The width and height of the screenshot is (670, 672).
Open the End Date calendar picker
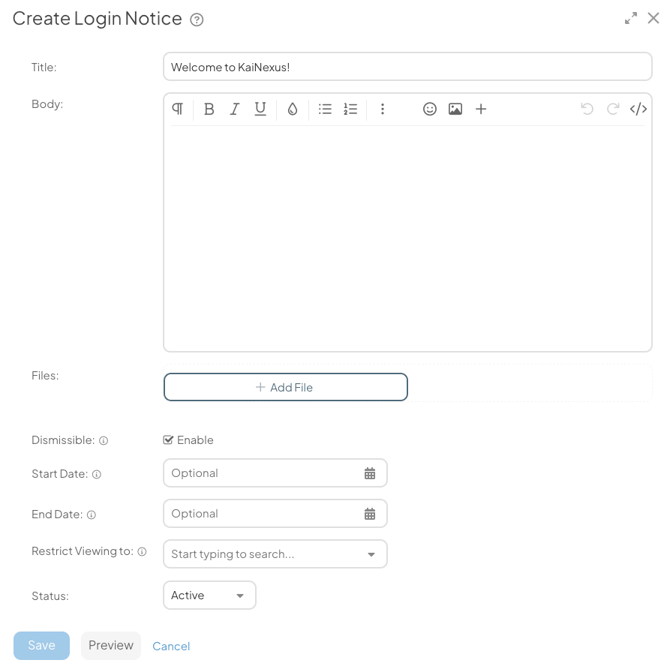(x=369, y=514)
